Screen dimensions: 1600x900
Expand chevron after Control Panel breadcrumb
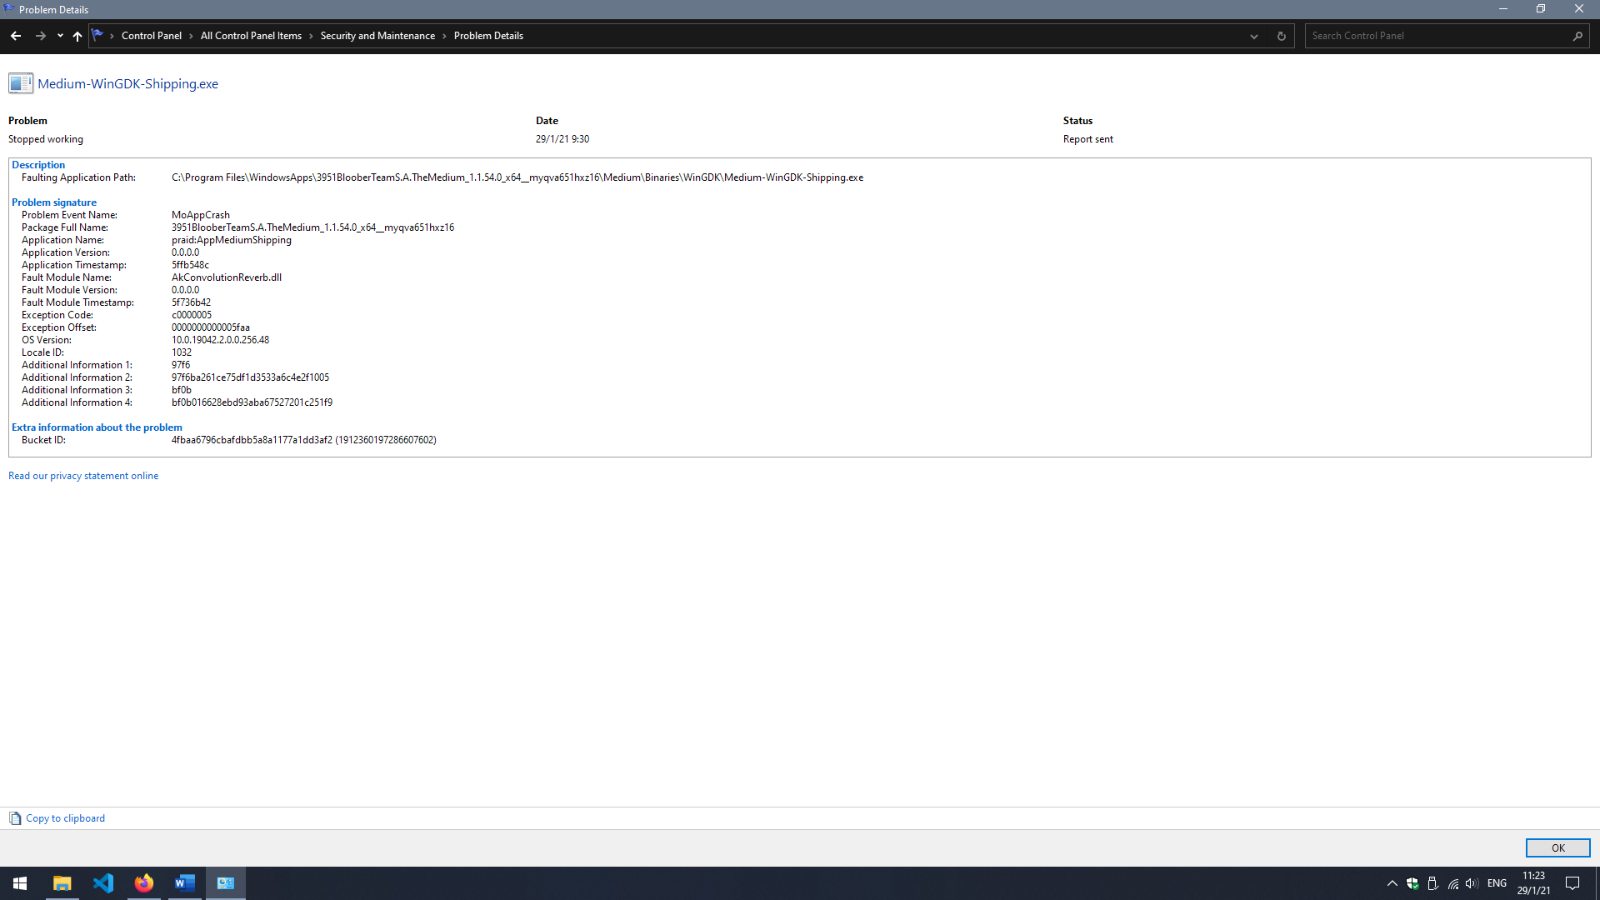tap(191, 36)
